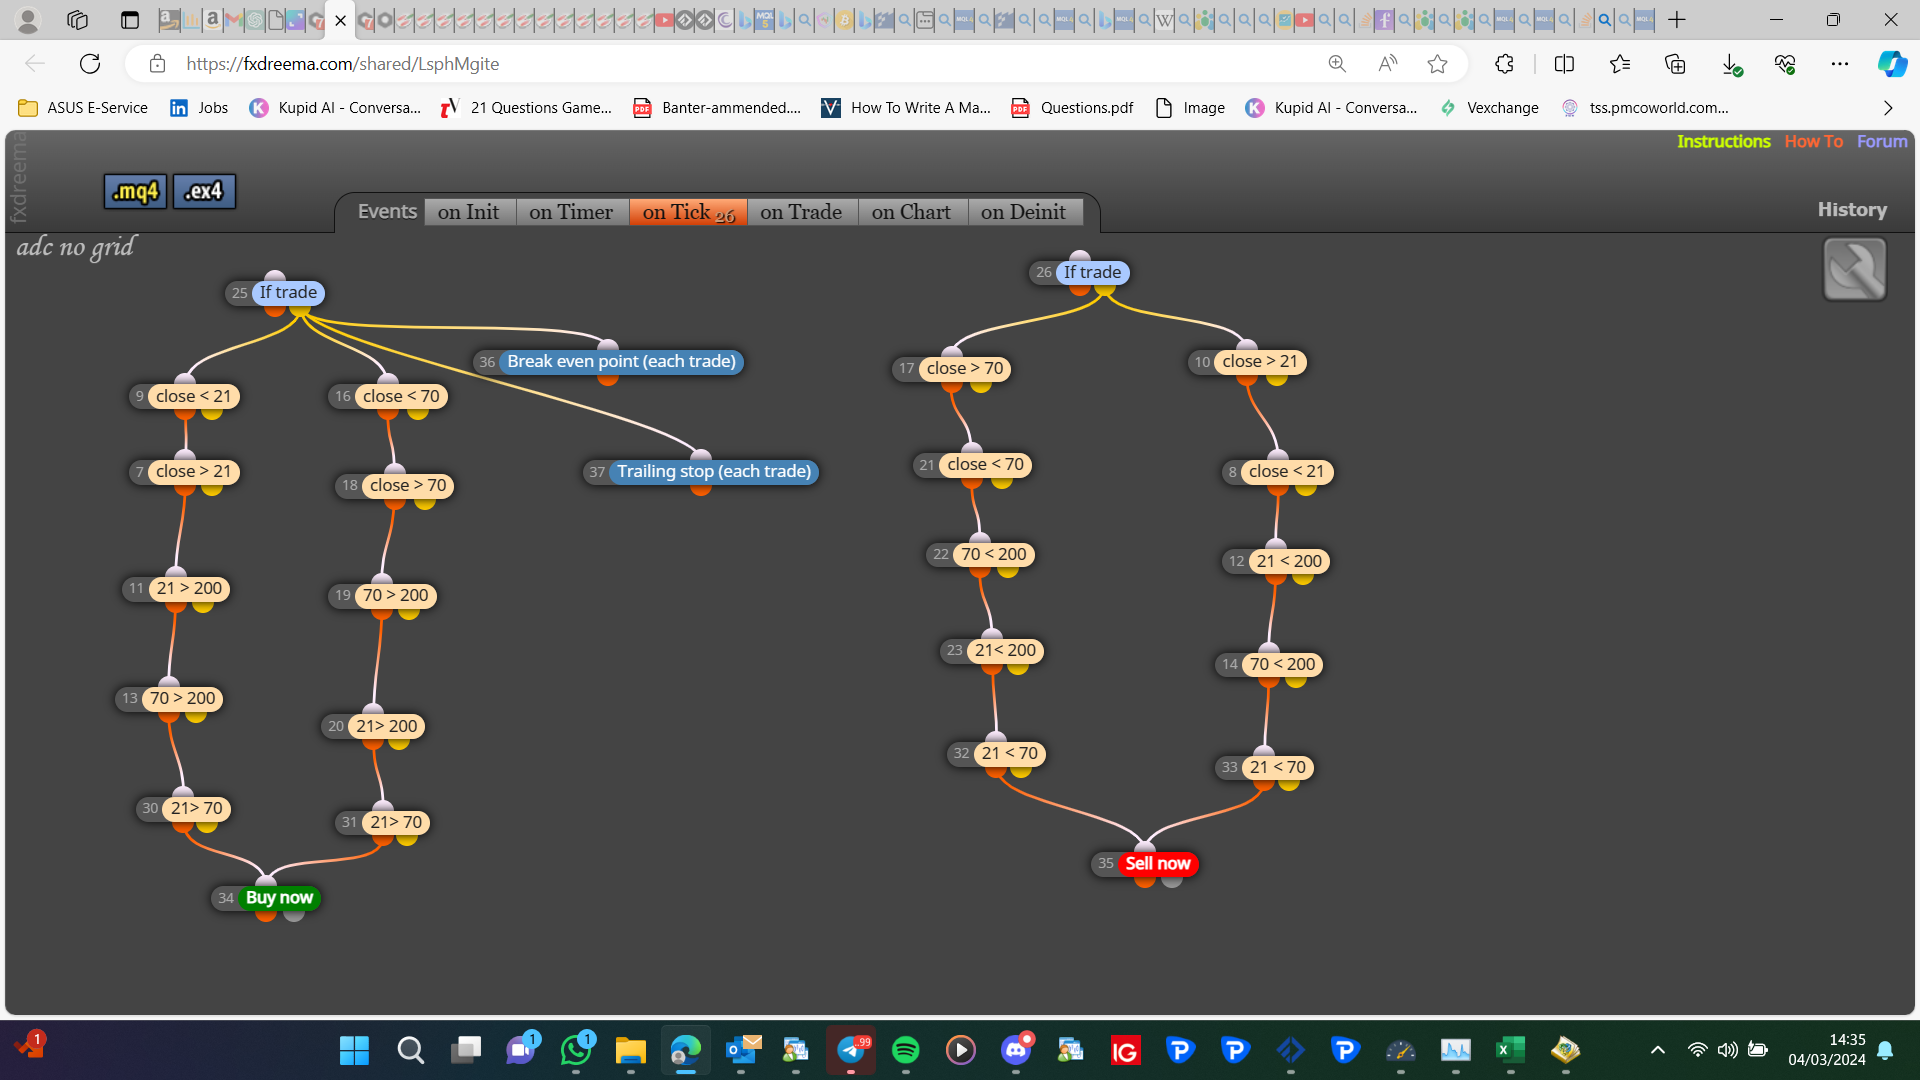Switch to the on Timer tab

click(x=571, y=212)
